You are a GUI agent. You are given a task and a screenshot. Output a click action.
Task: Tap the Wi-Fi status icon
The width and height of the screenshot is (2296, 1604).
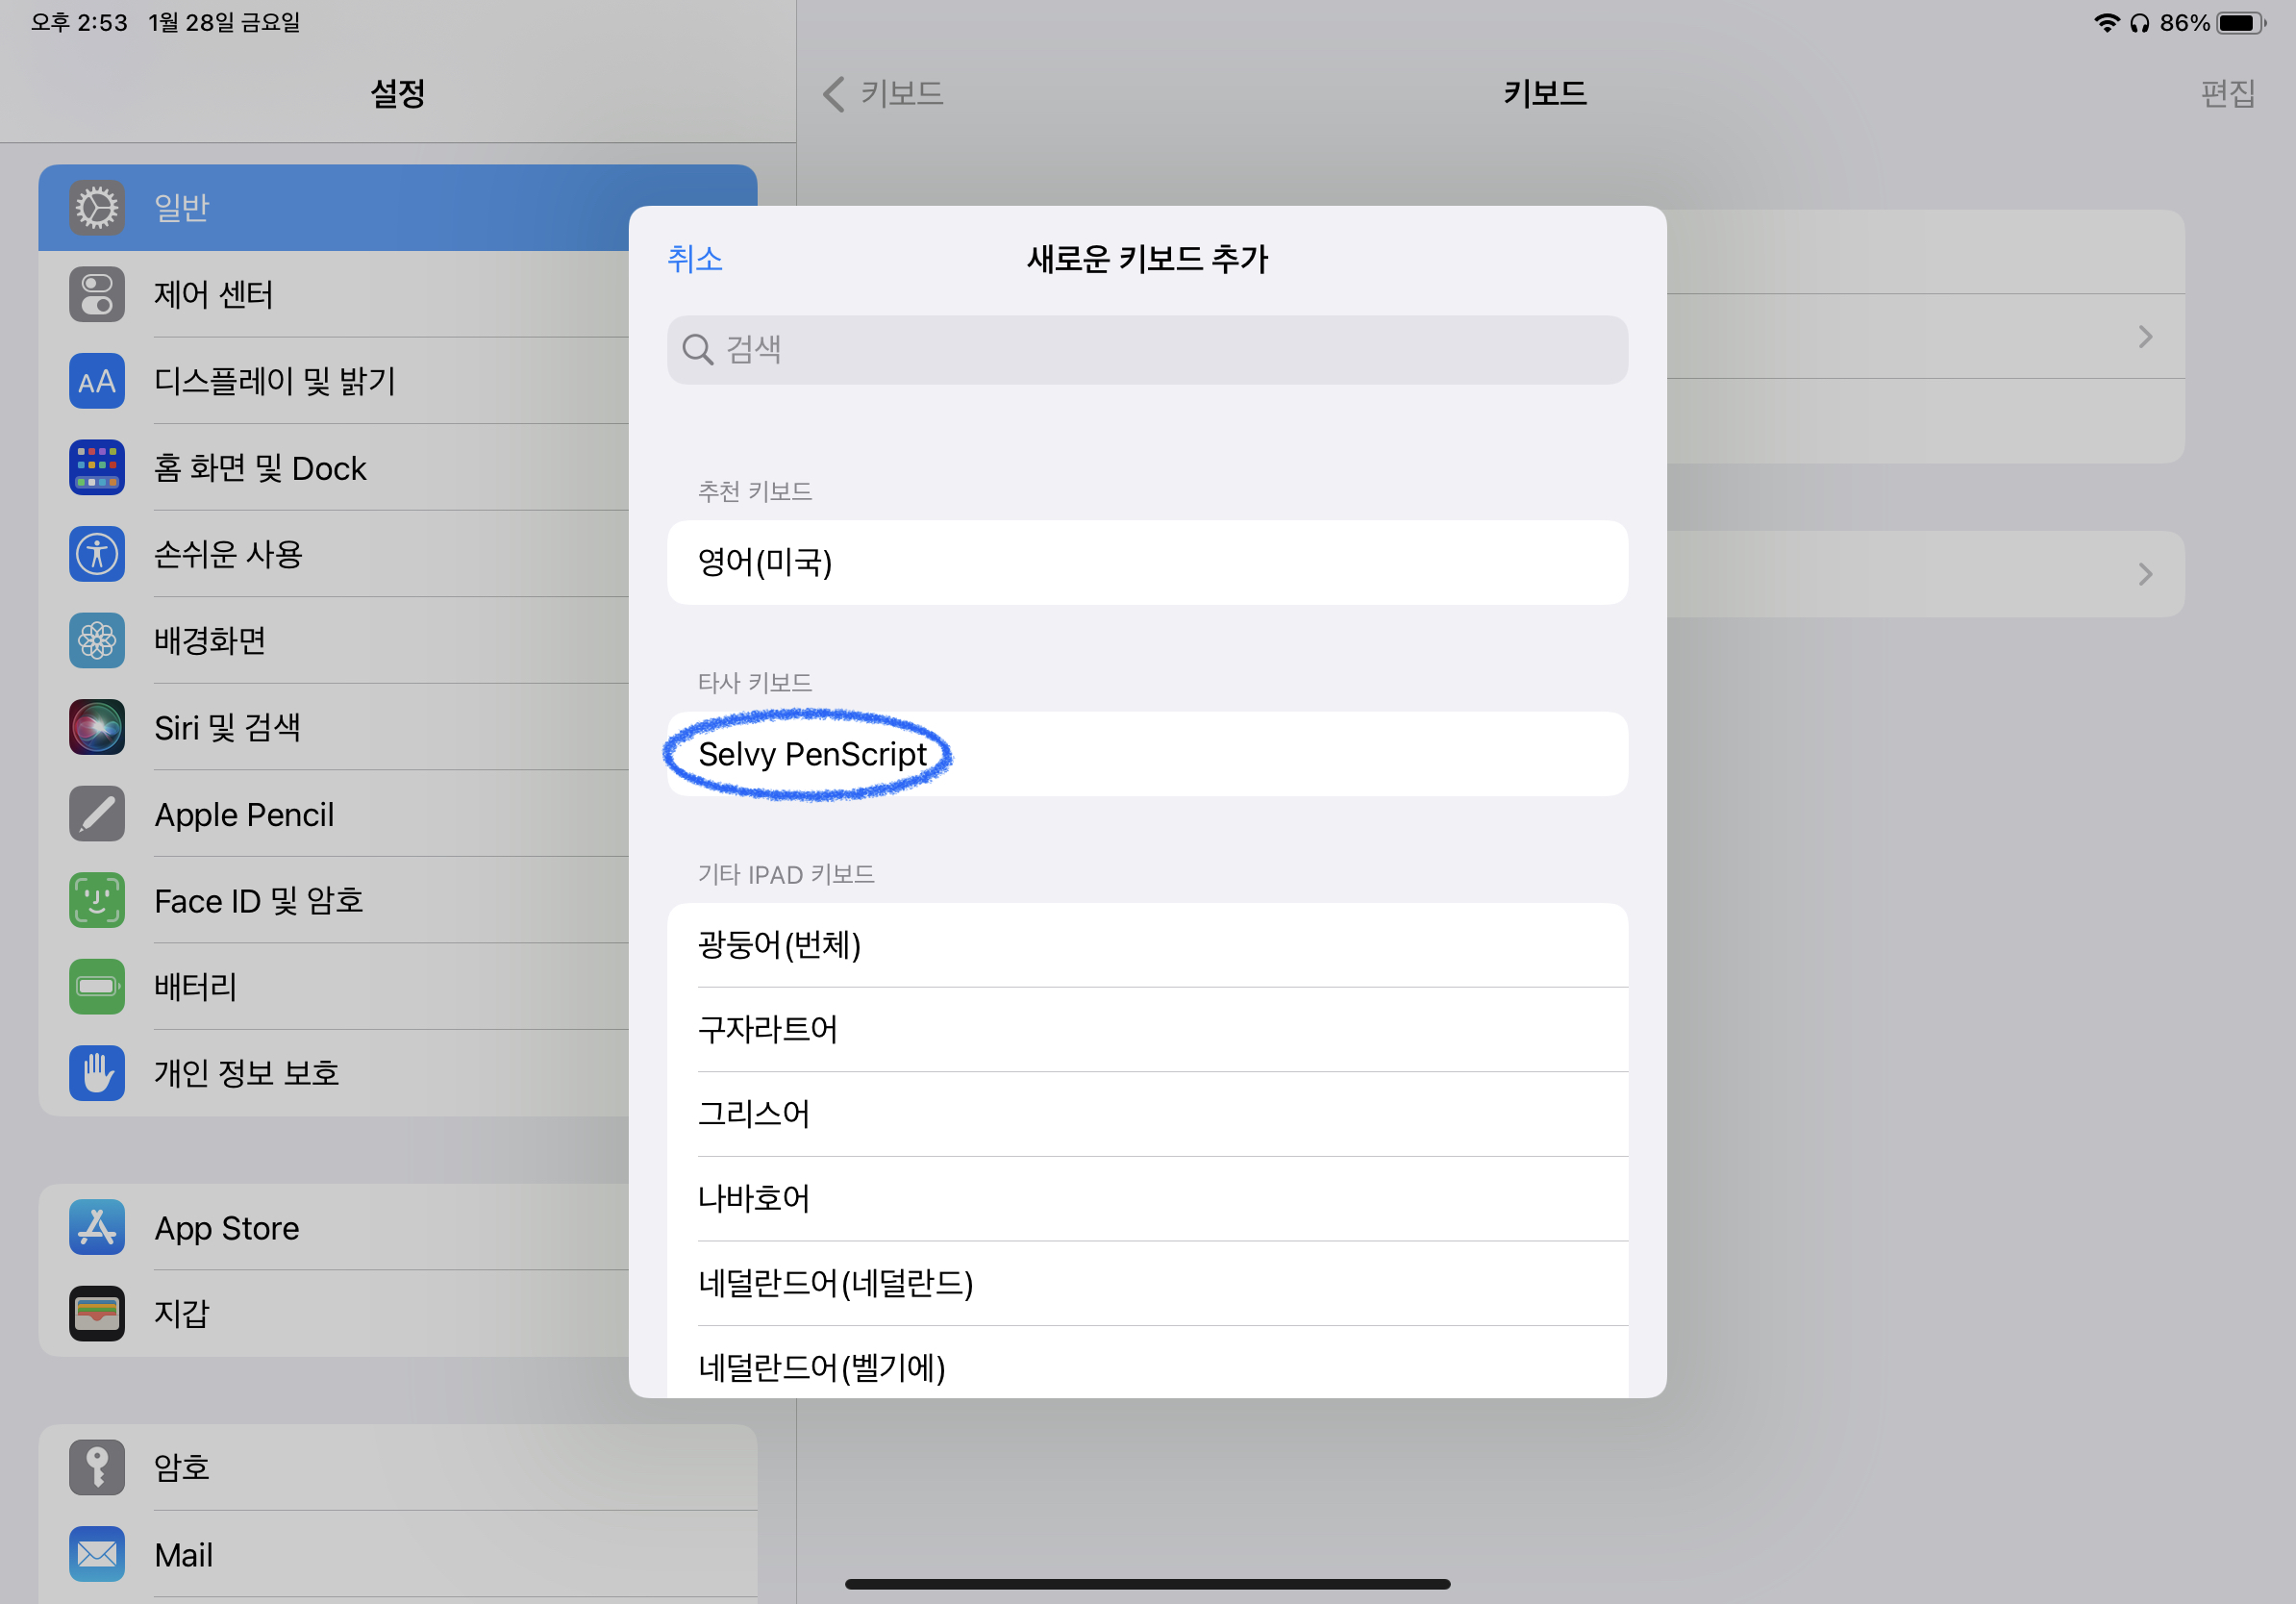point(2107,23)
